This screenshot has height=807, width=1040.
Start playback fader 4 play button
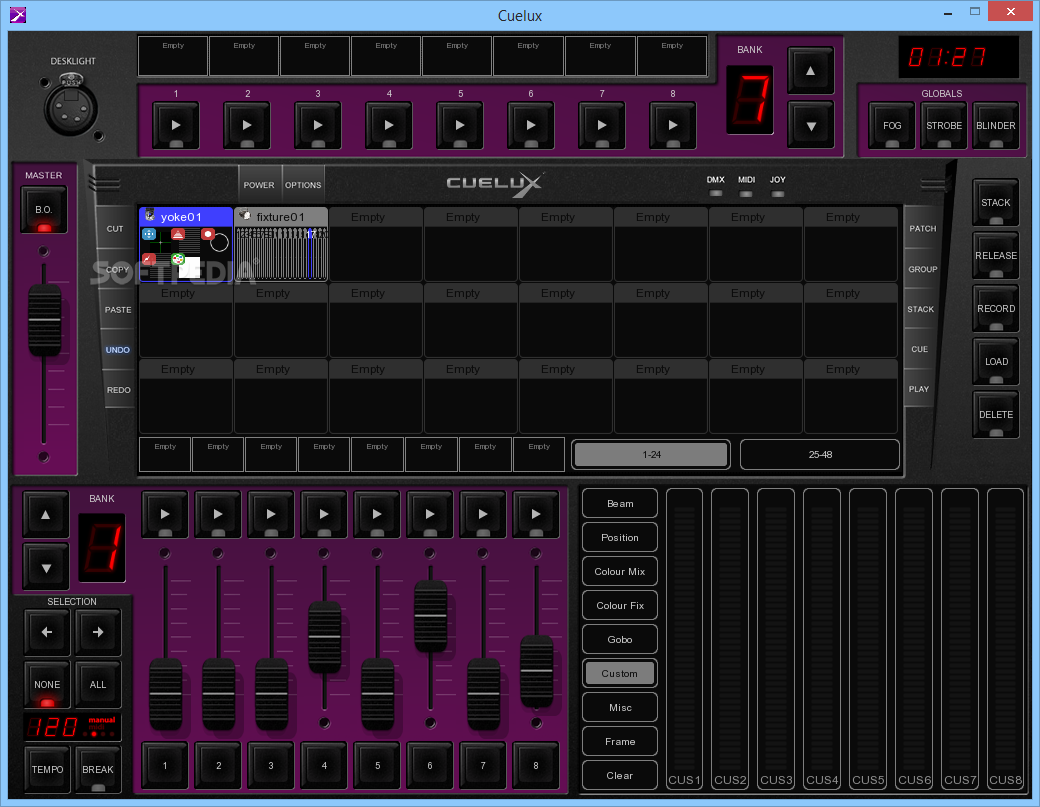324,514
